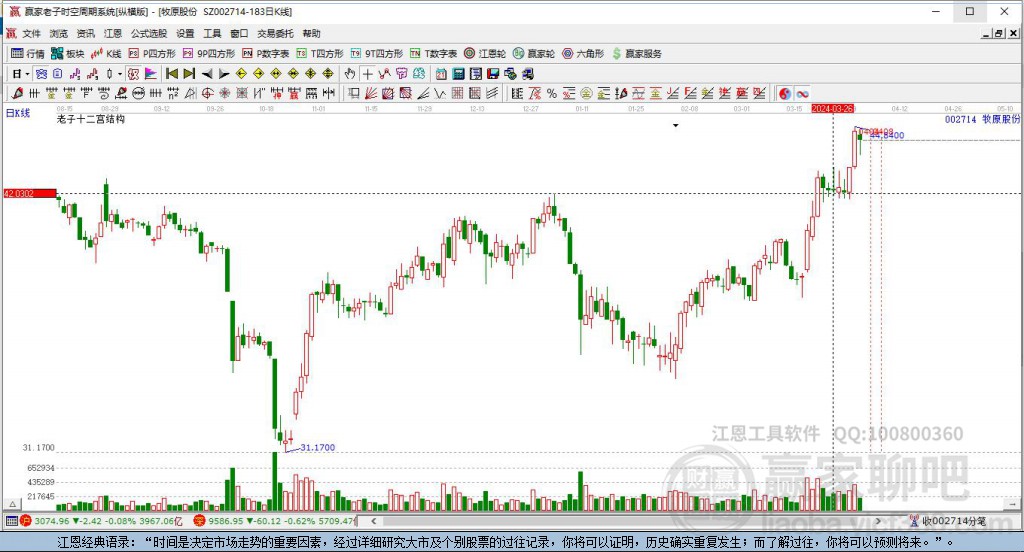Open the T数字表 tool

pos(434,54)
